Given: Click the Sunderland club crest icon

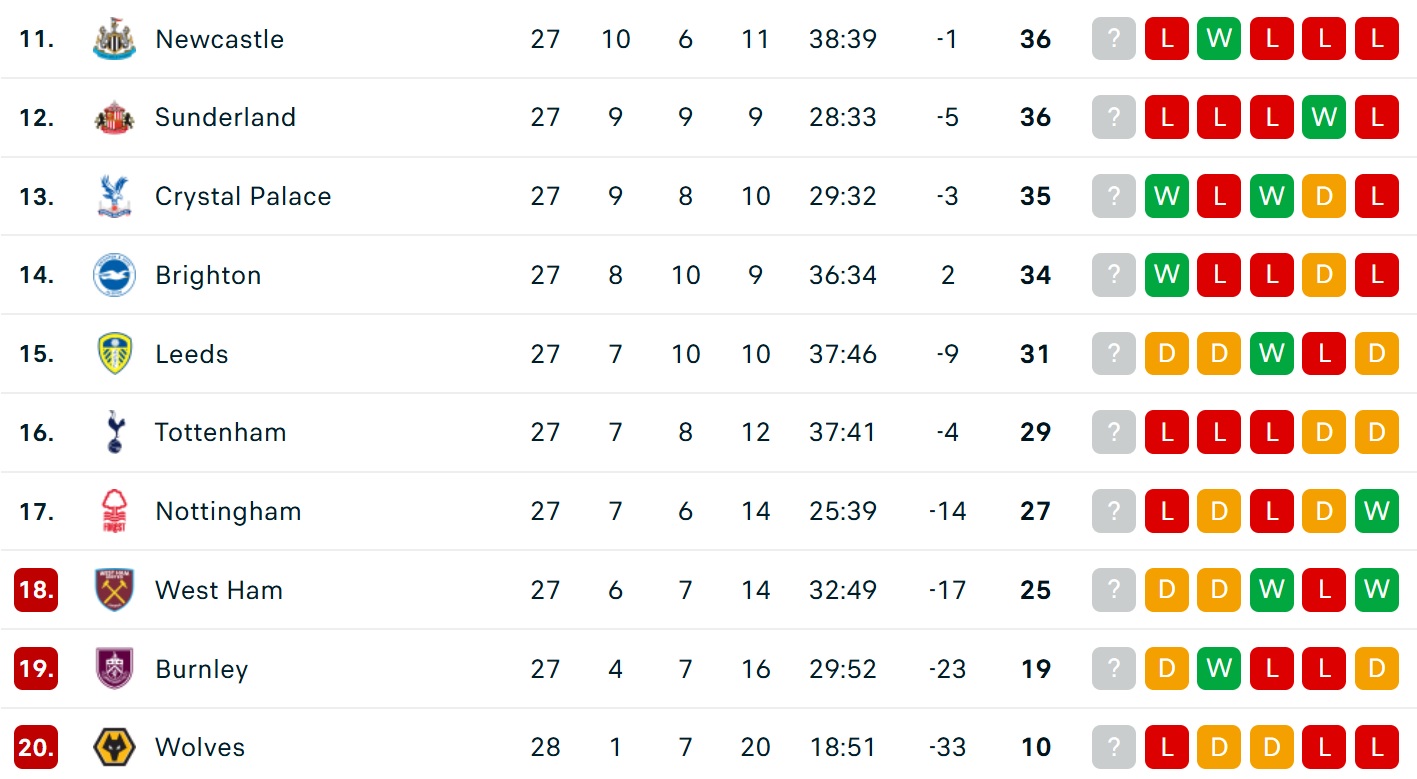Looking at the screenshot, I should click(114, 117).
